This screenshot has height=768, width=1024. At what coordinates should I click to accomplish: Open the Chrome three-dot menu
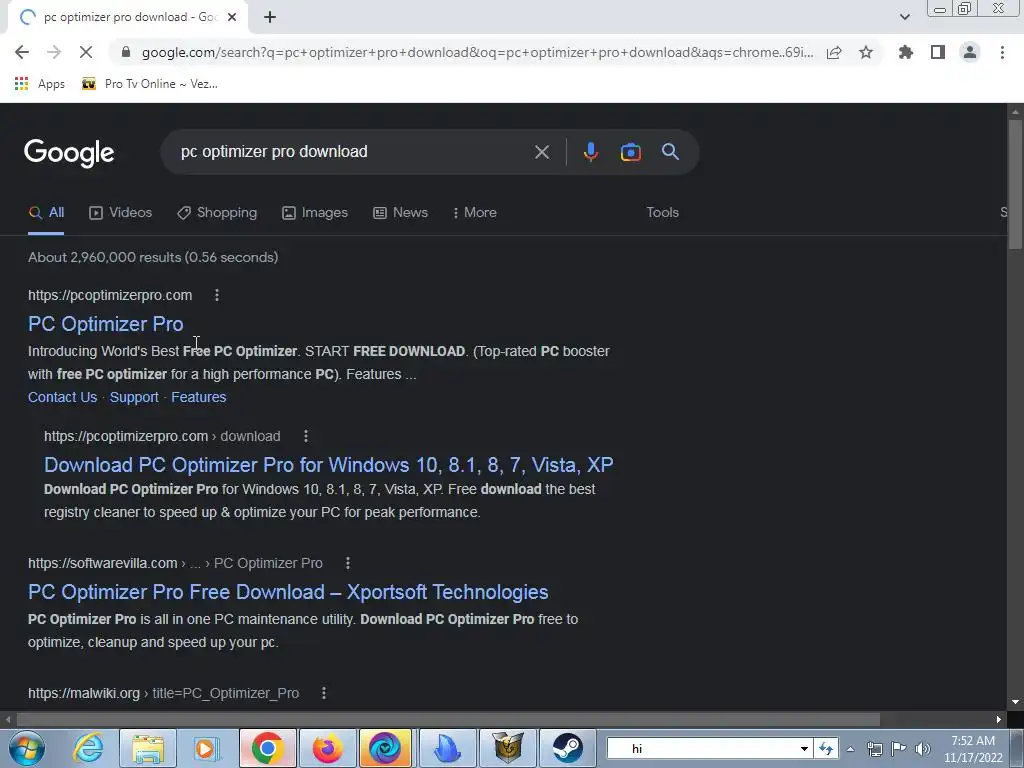click(1002, 52)
